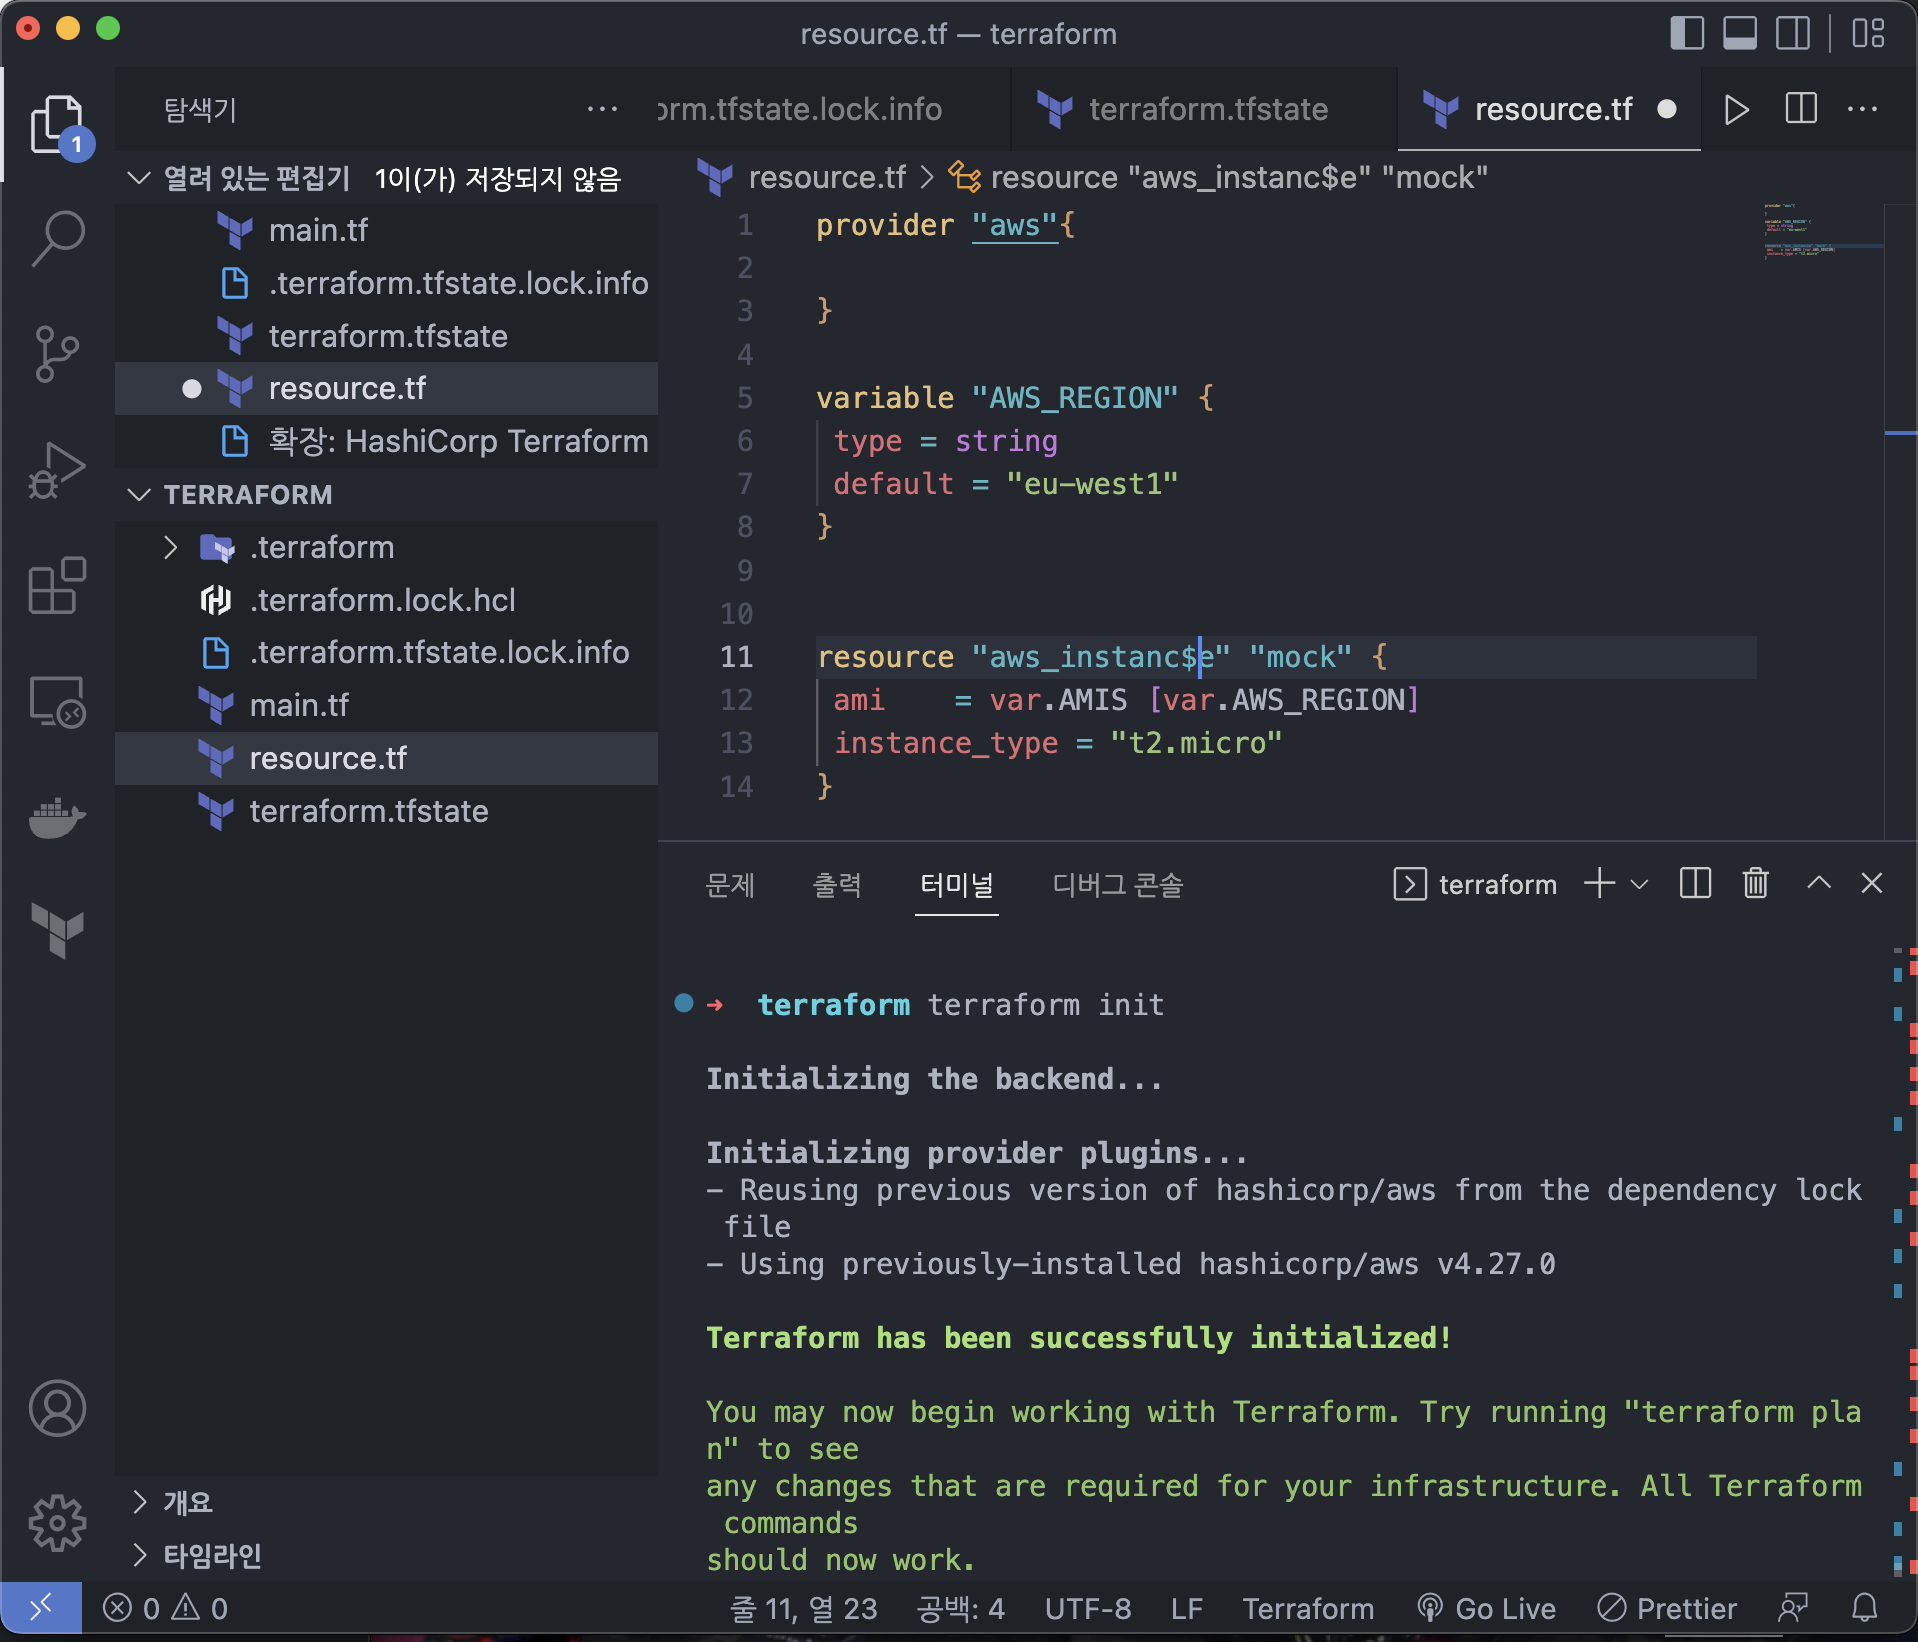Screen dimensions: 1918x1642
Task: Click Go Live in the status bar
Action: [x=1487, y=1608]
